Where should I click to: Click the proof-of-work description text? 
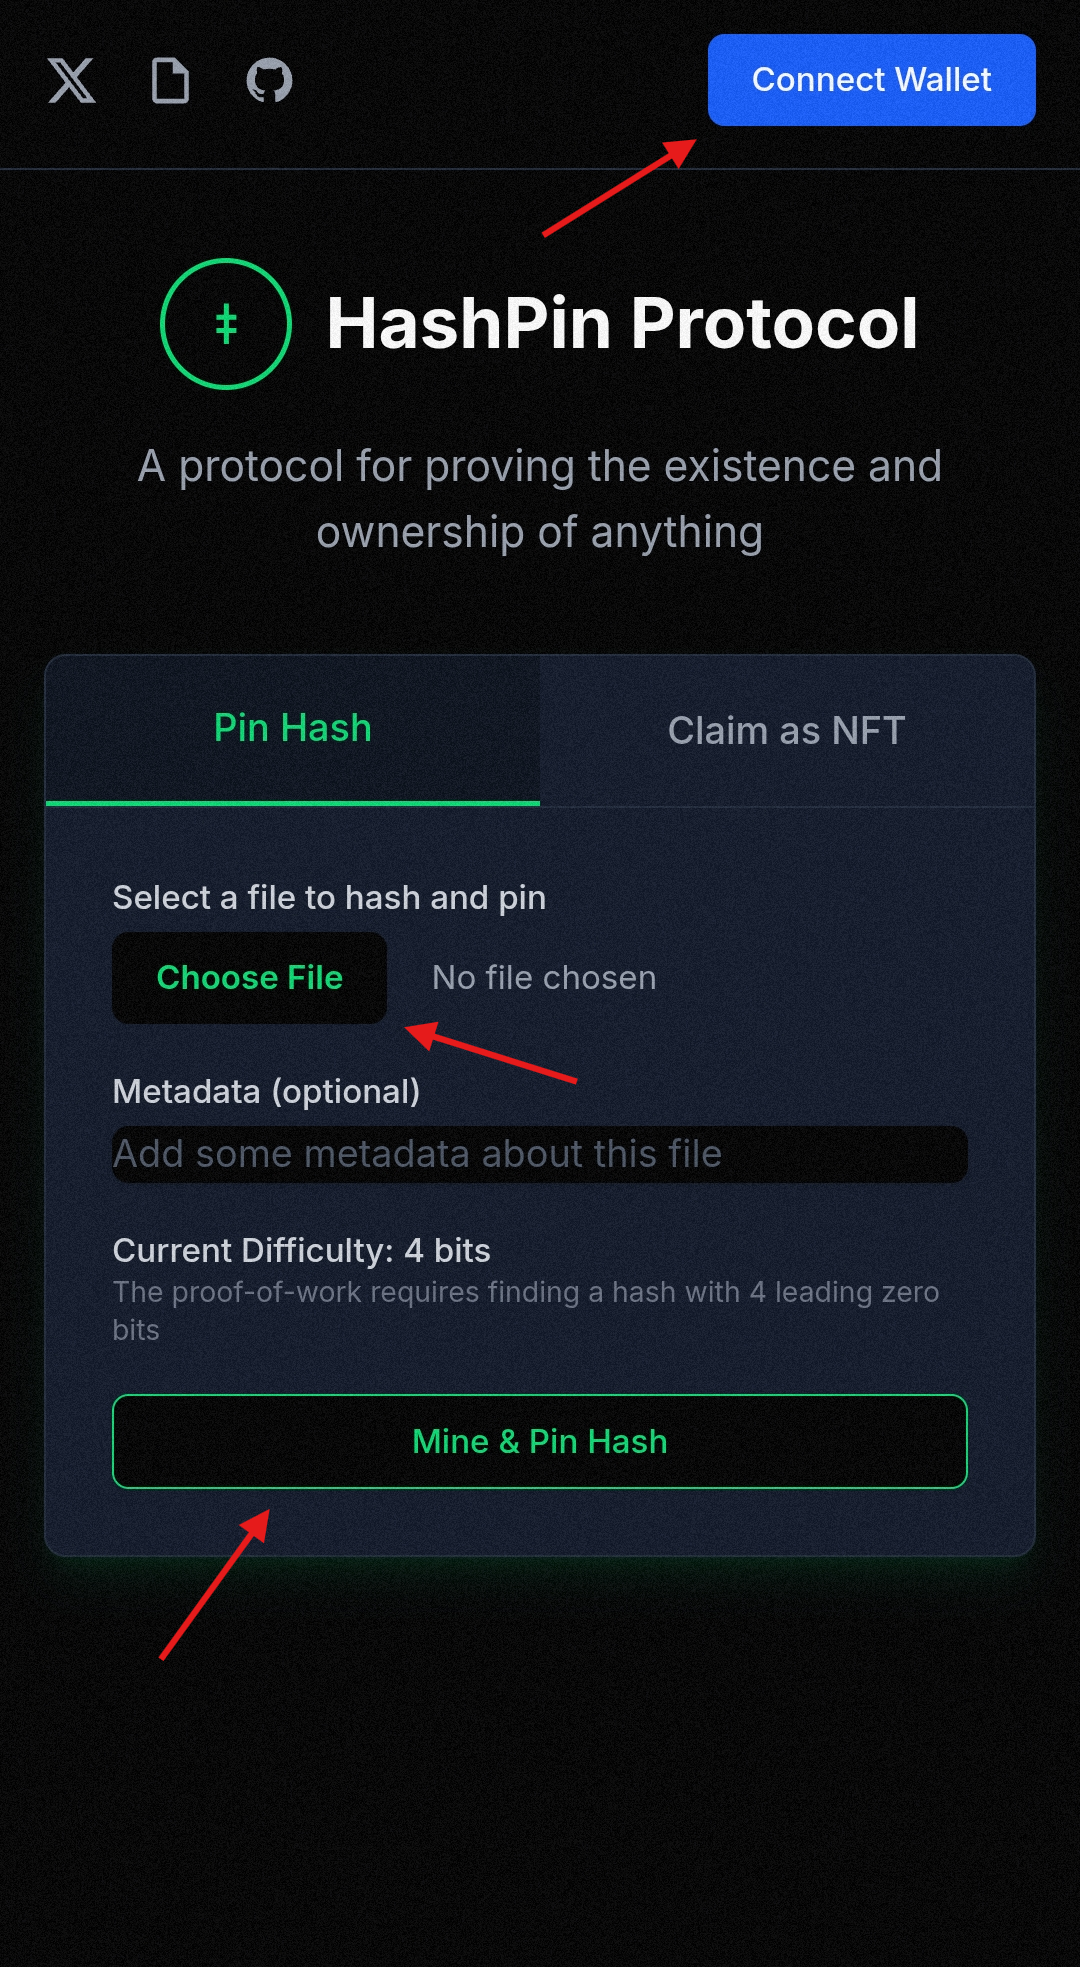(x=525, y=1310)
